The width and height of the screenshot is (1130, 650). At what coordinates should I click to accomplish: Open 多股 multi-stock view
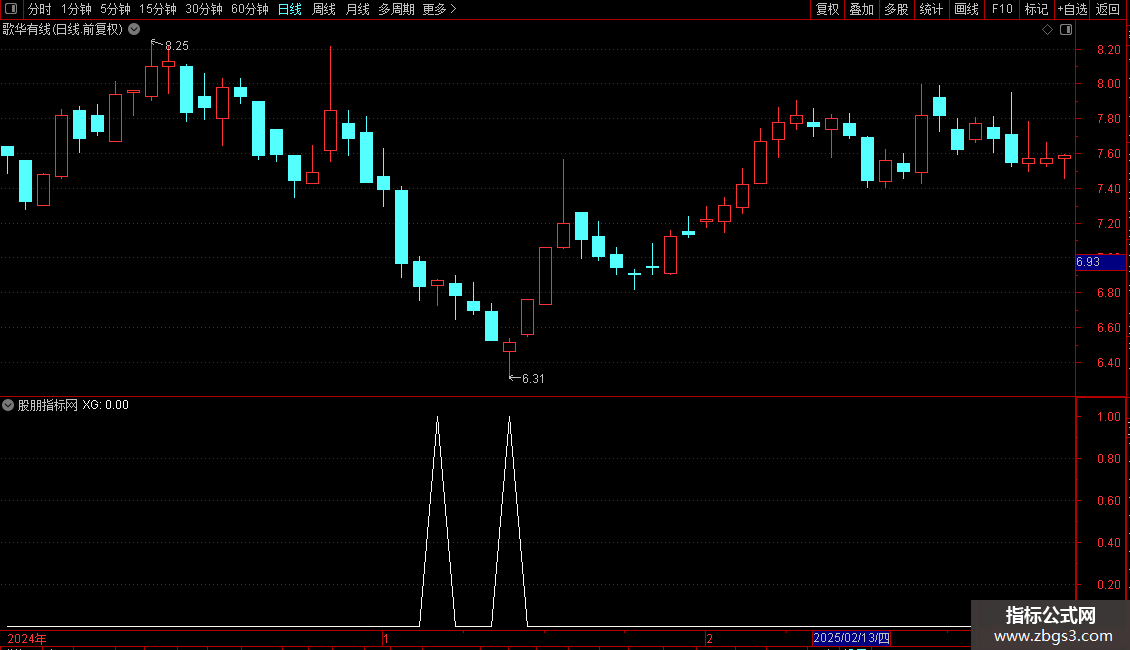897,9
